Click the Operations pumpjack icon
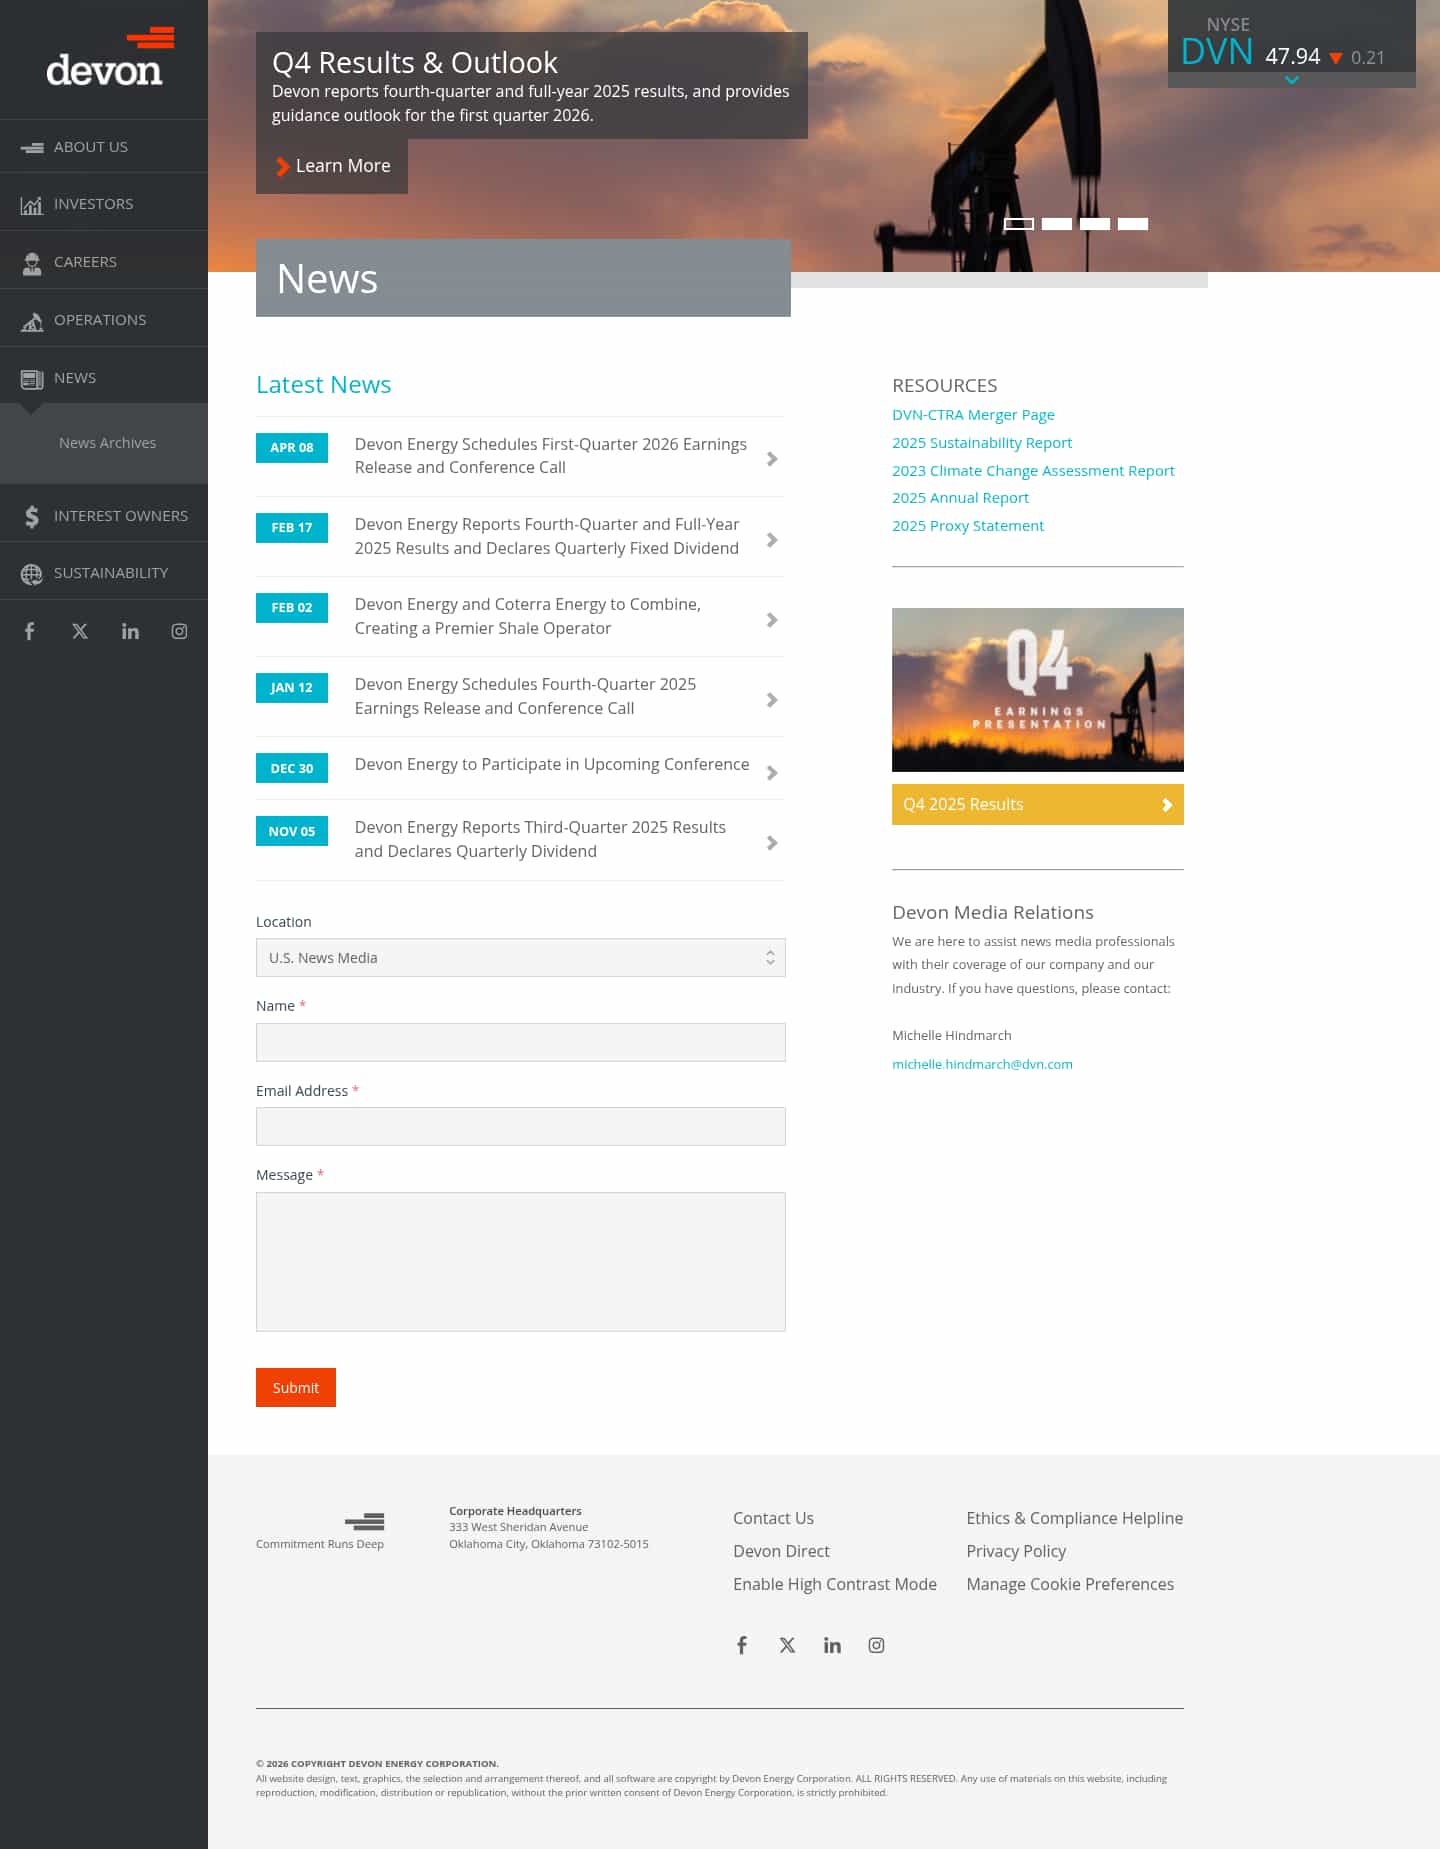Screen dimensions: 1440x1849 point(32,321)
